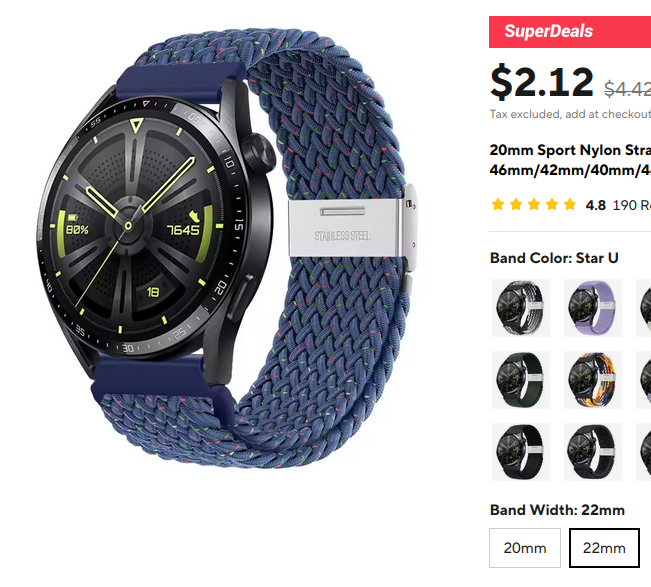
Task: Select the partially visible cream band swatch
Action: 644,308
